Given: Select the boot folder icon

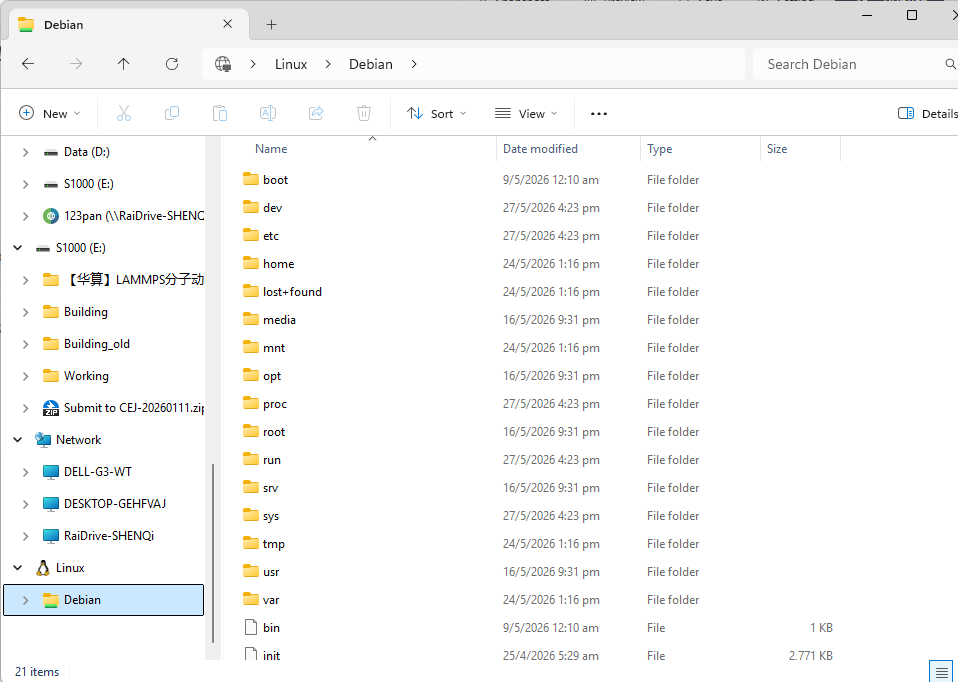Looking at the screenshot, I should 250,179.
